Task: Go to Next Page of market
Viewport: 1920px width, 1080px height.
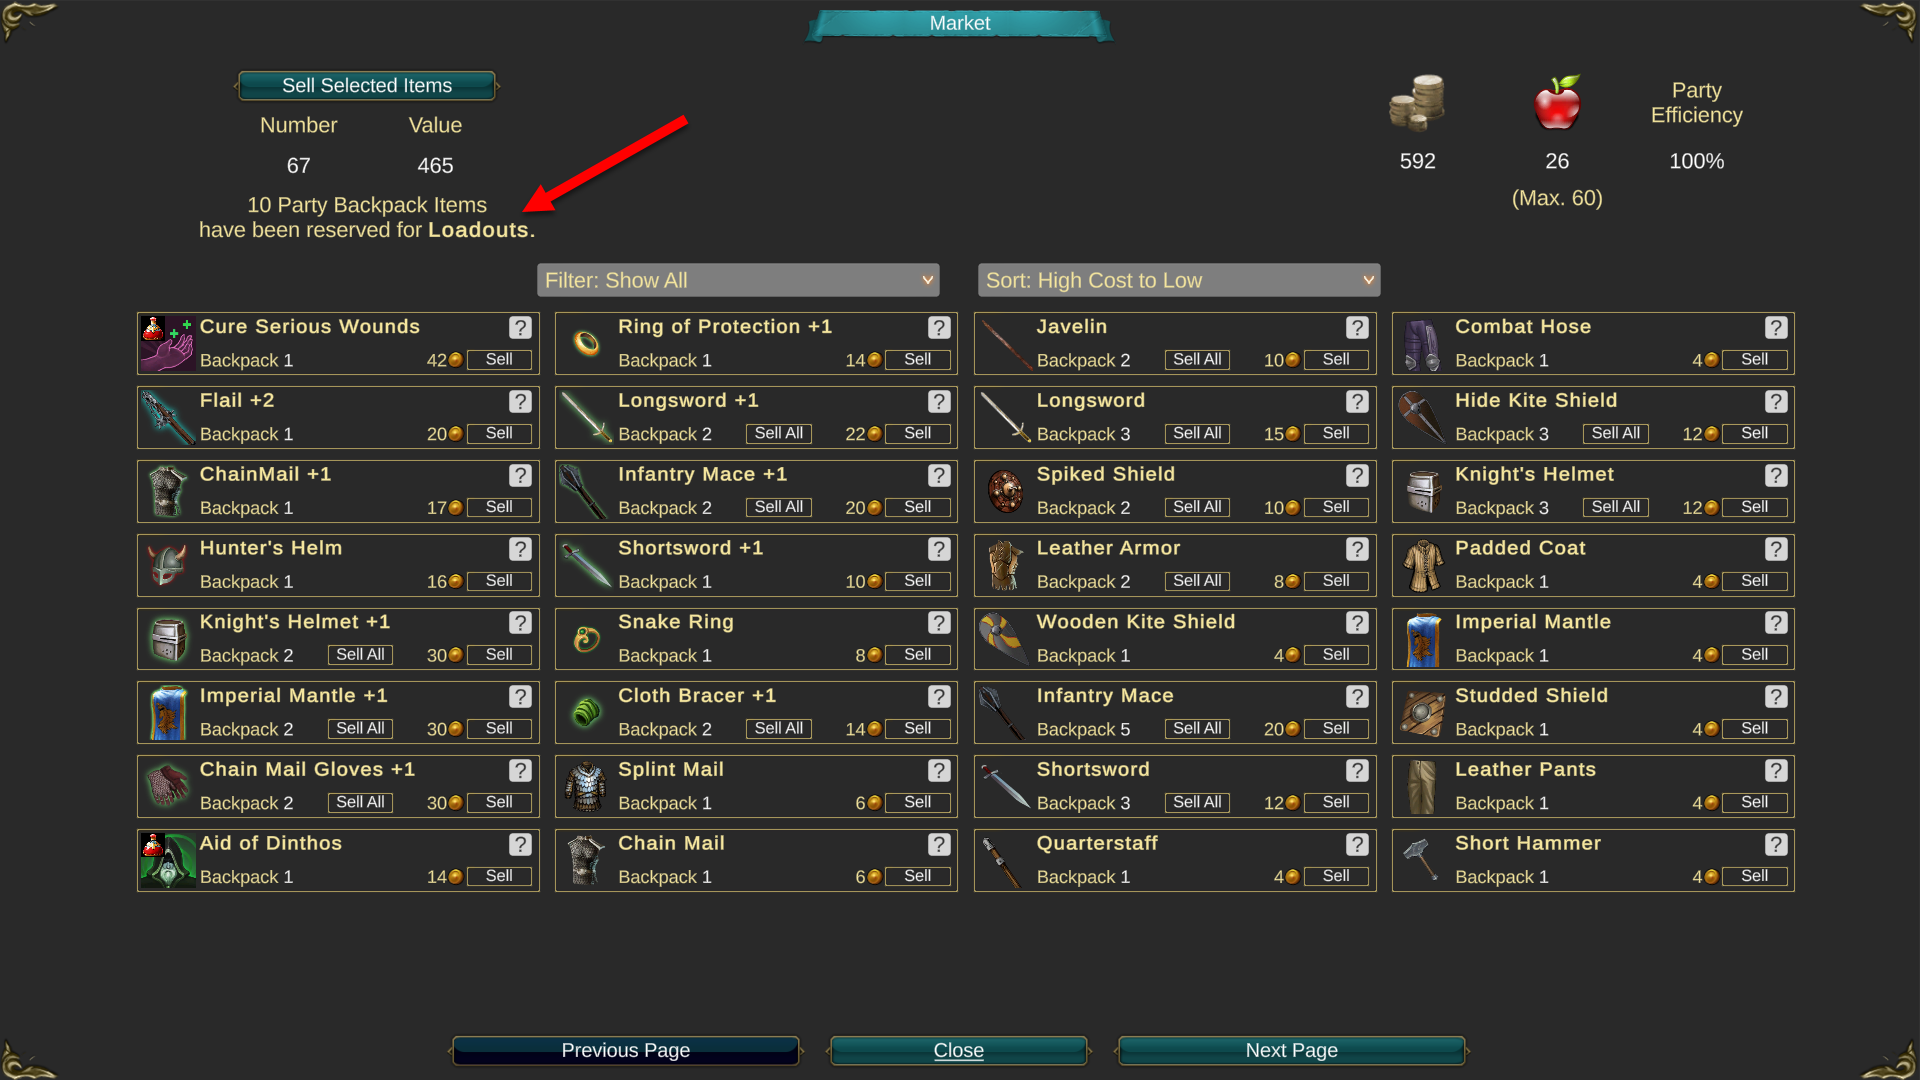Action: pos(1291,1050)
